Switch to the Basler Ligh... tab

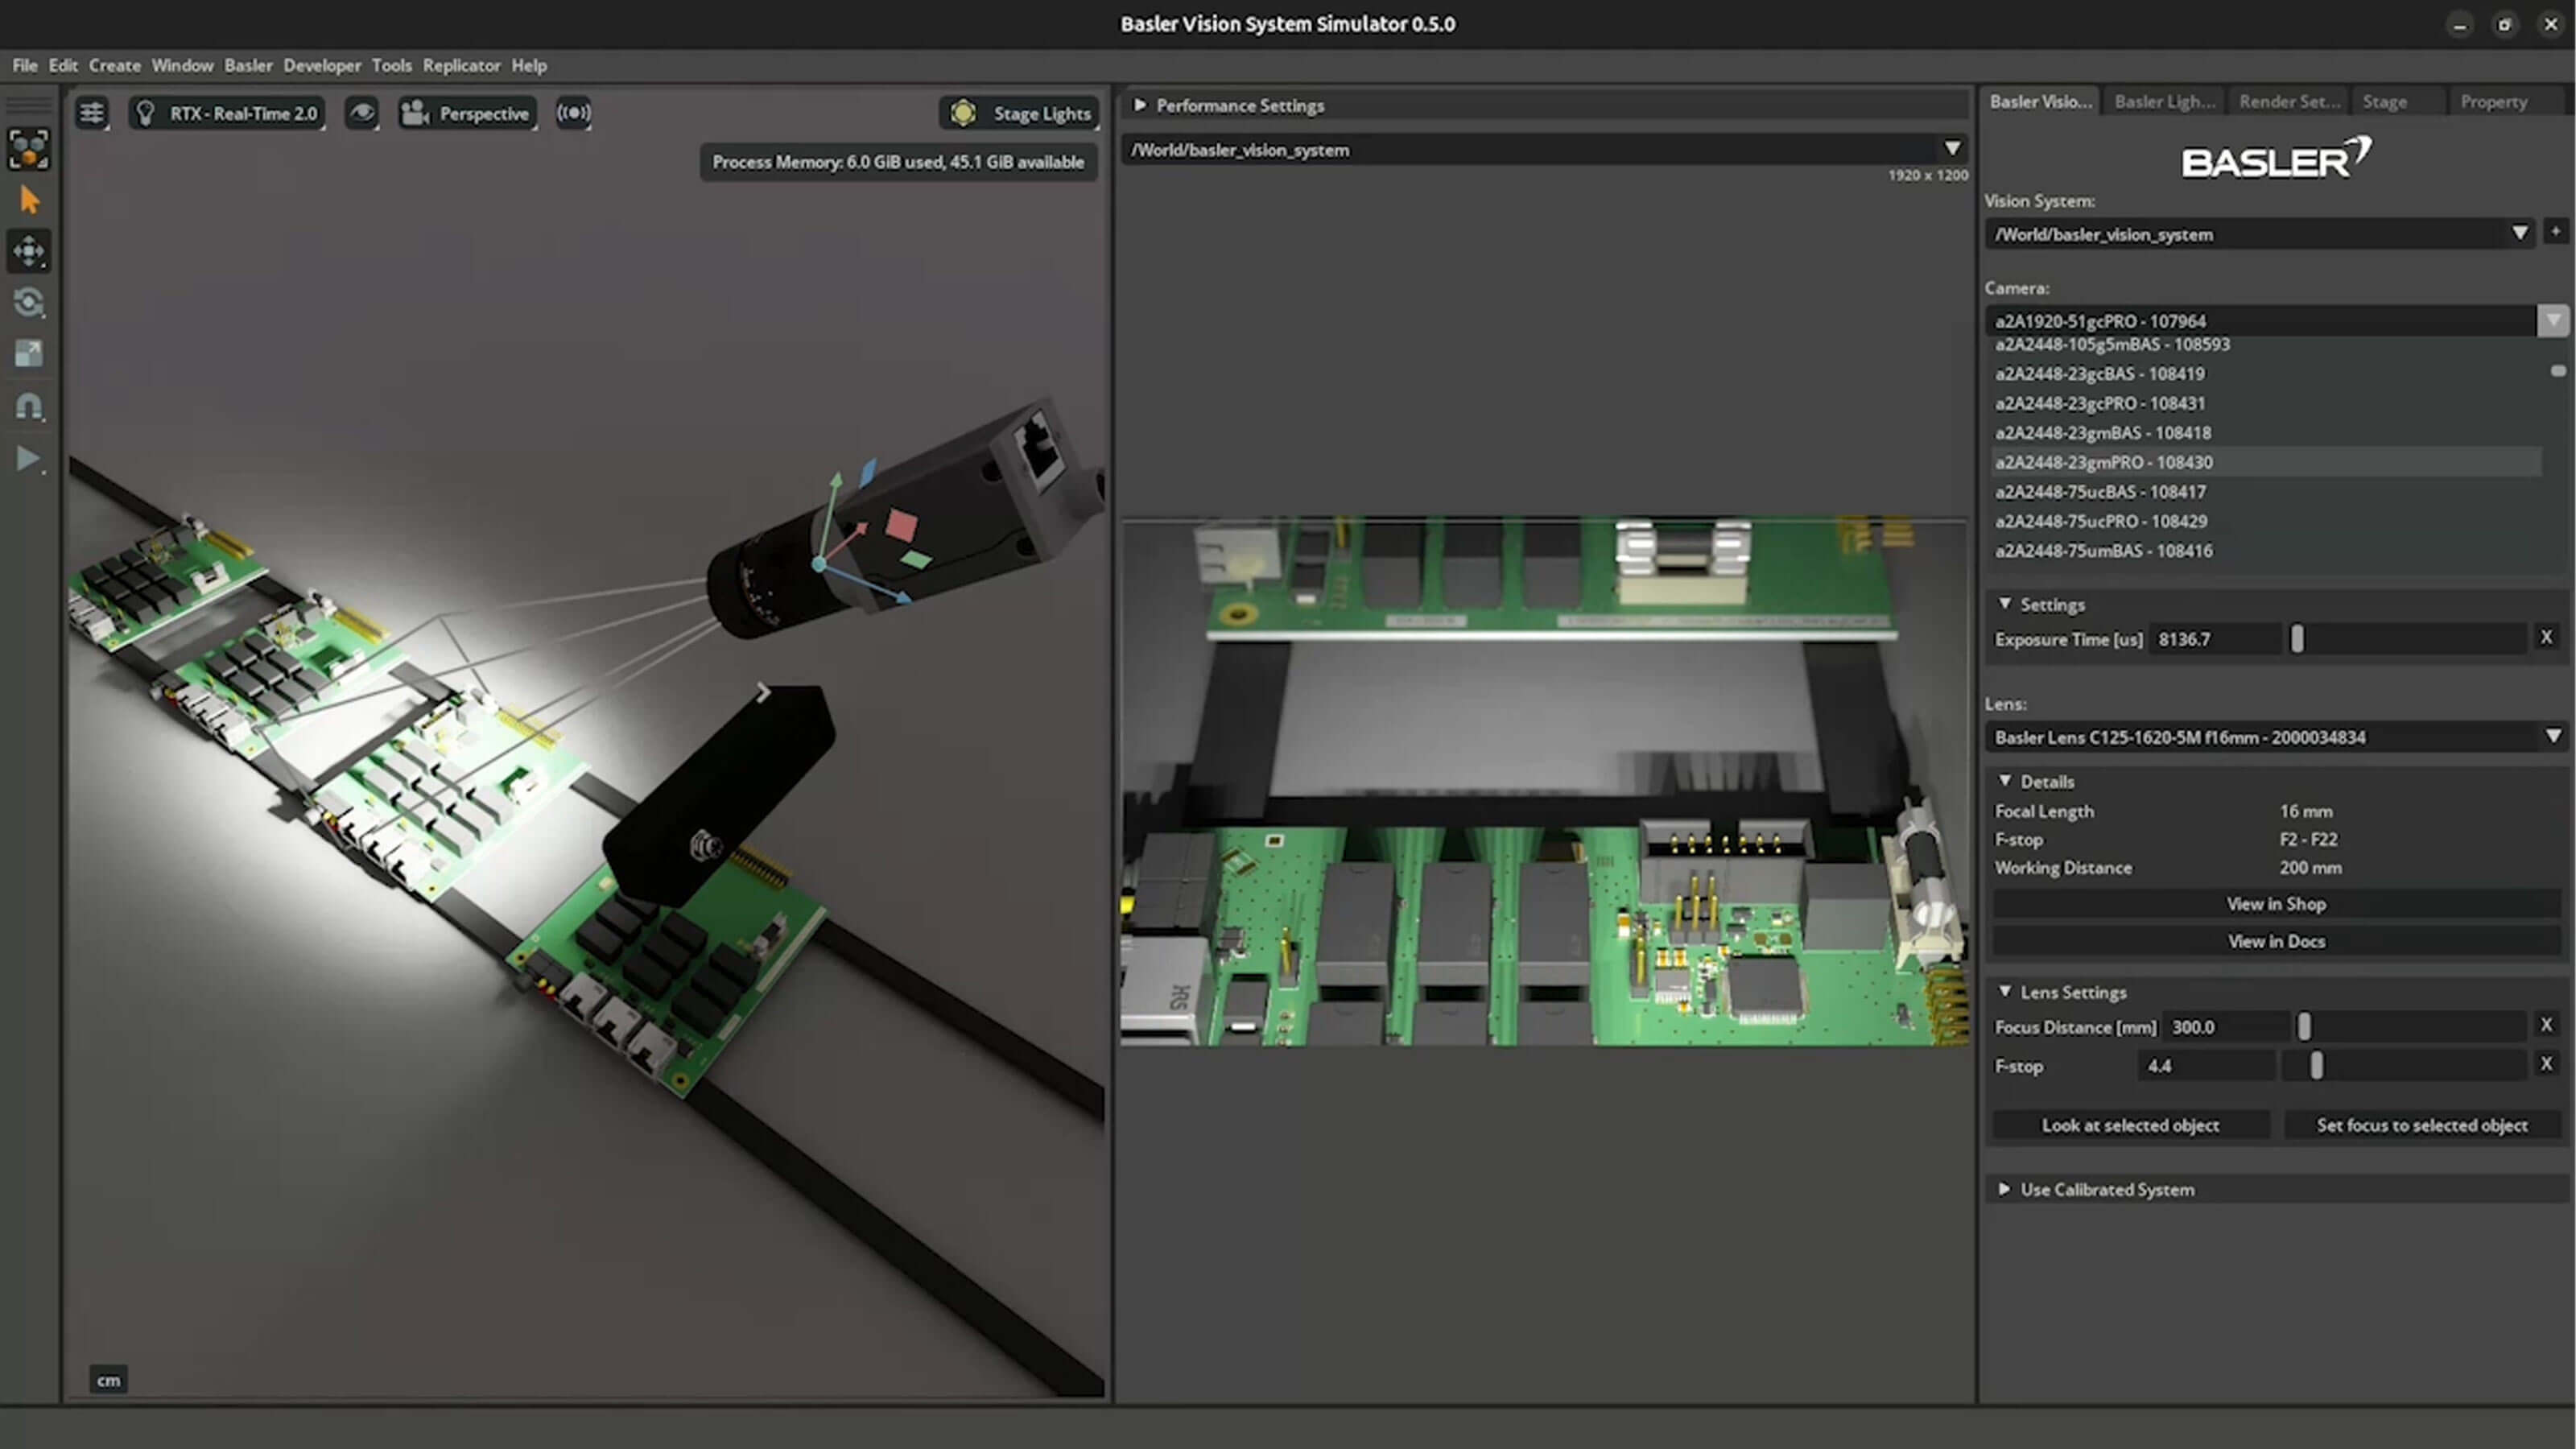(x=2164, y=101)
